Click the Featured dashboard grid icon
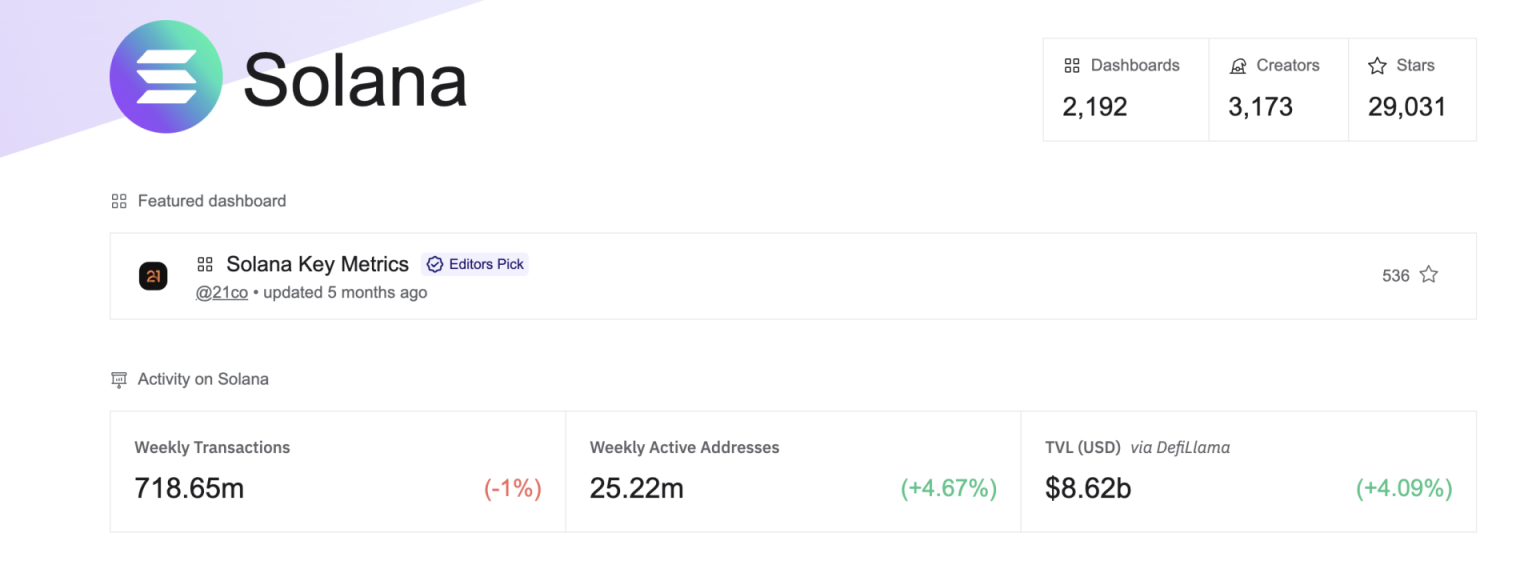The height and width of the screenshot is (561, 1536). pyautogui.click(x=119, y=201)
